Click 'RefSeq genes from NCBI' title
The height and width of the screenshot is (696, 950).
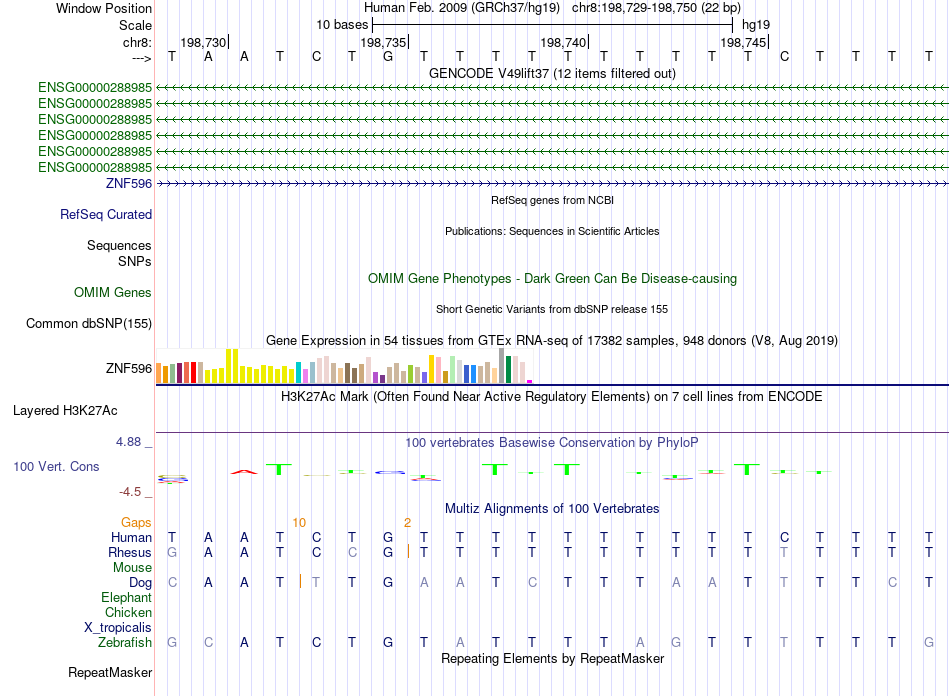point(552,200)
